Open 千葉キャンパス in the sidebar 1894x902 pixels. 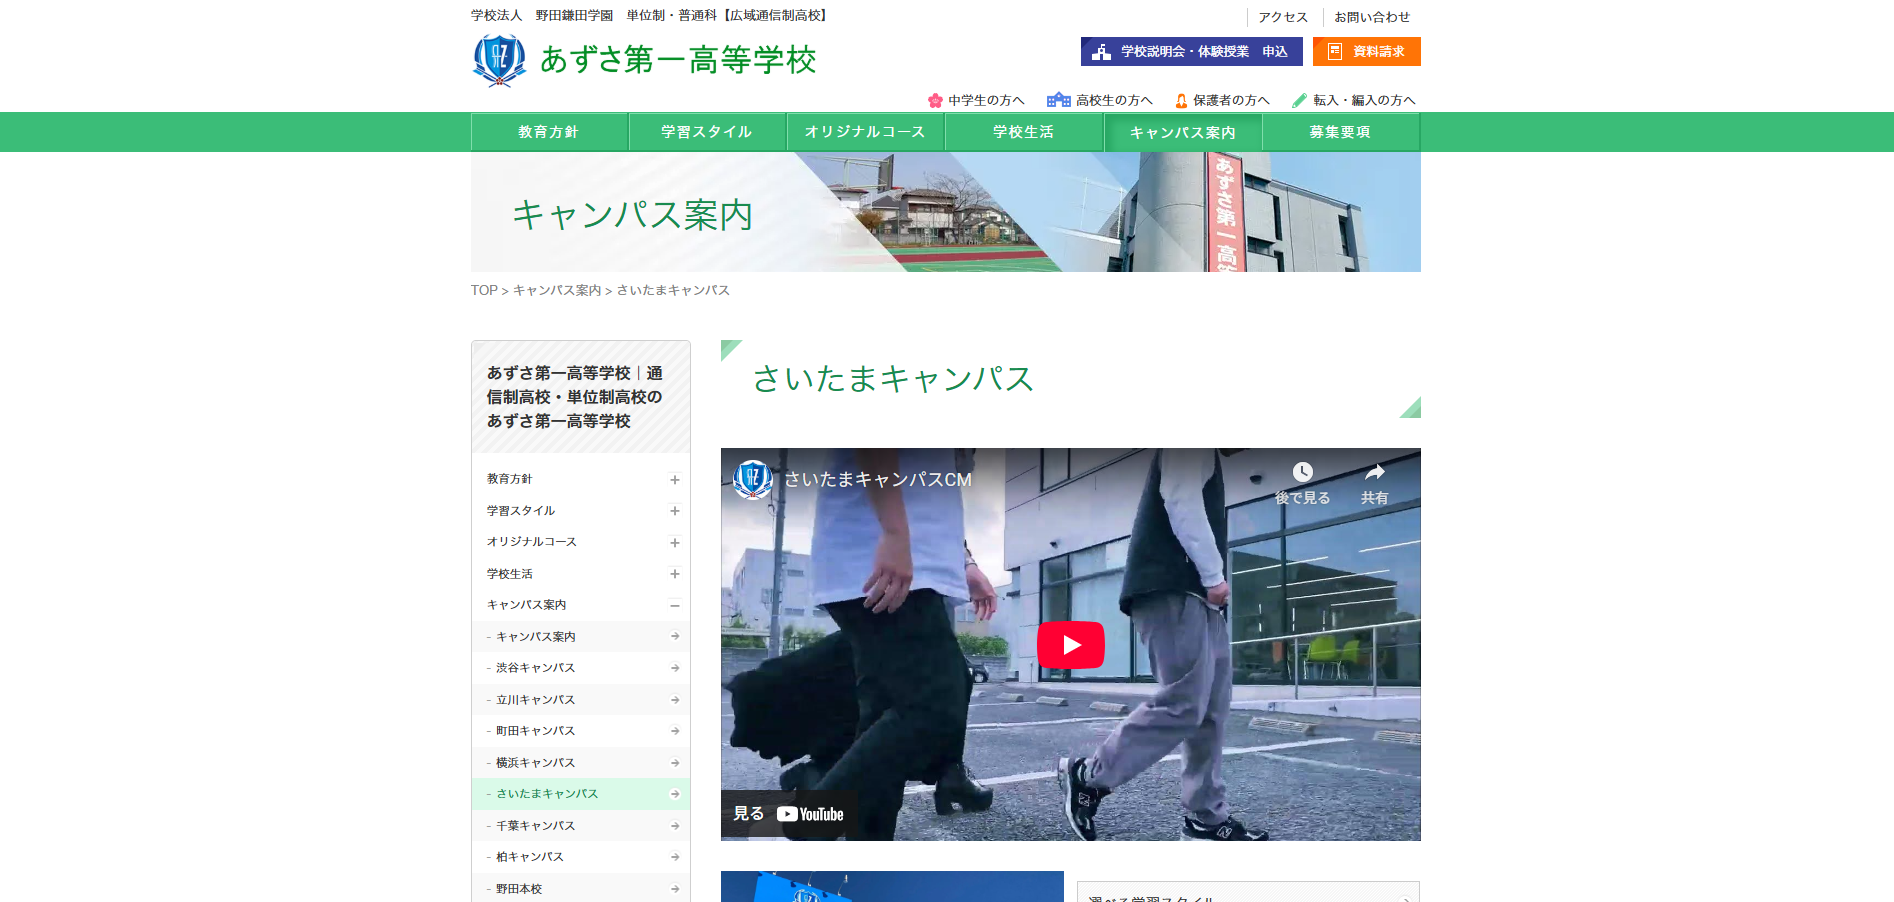pyautogui.click(x=581, y=826)
